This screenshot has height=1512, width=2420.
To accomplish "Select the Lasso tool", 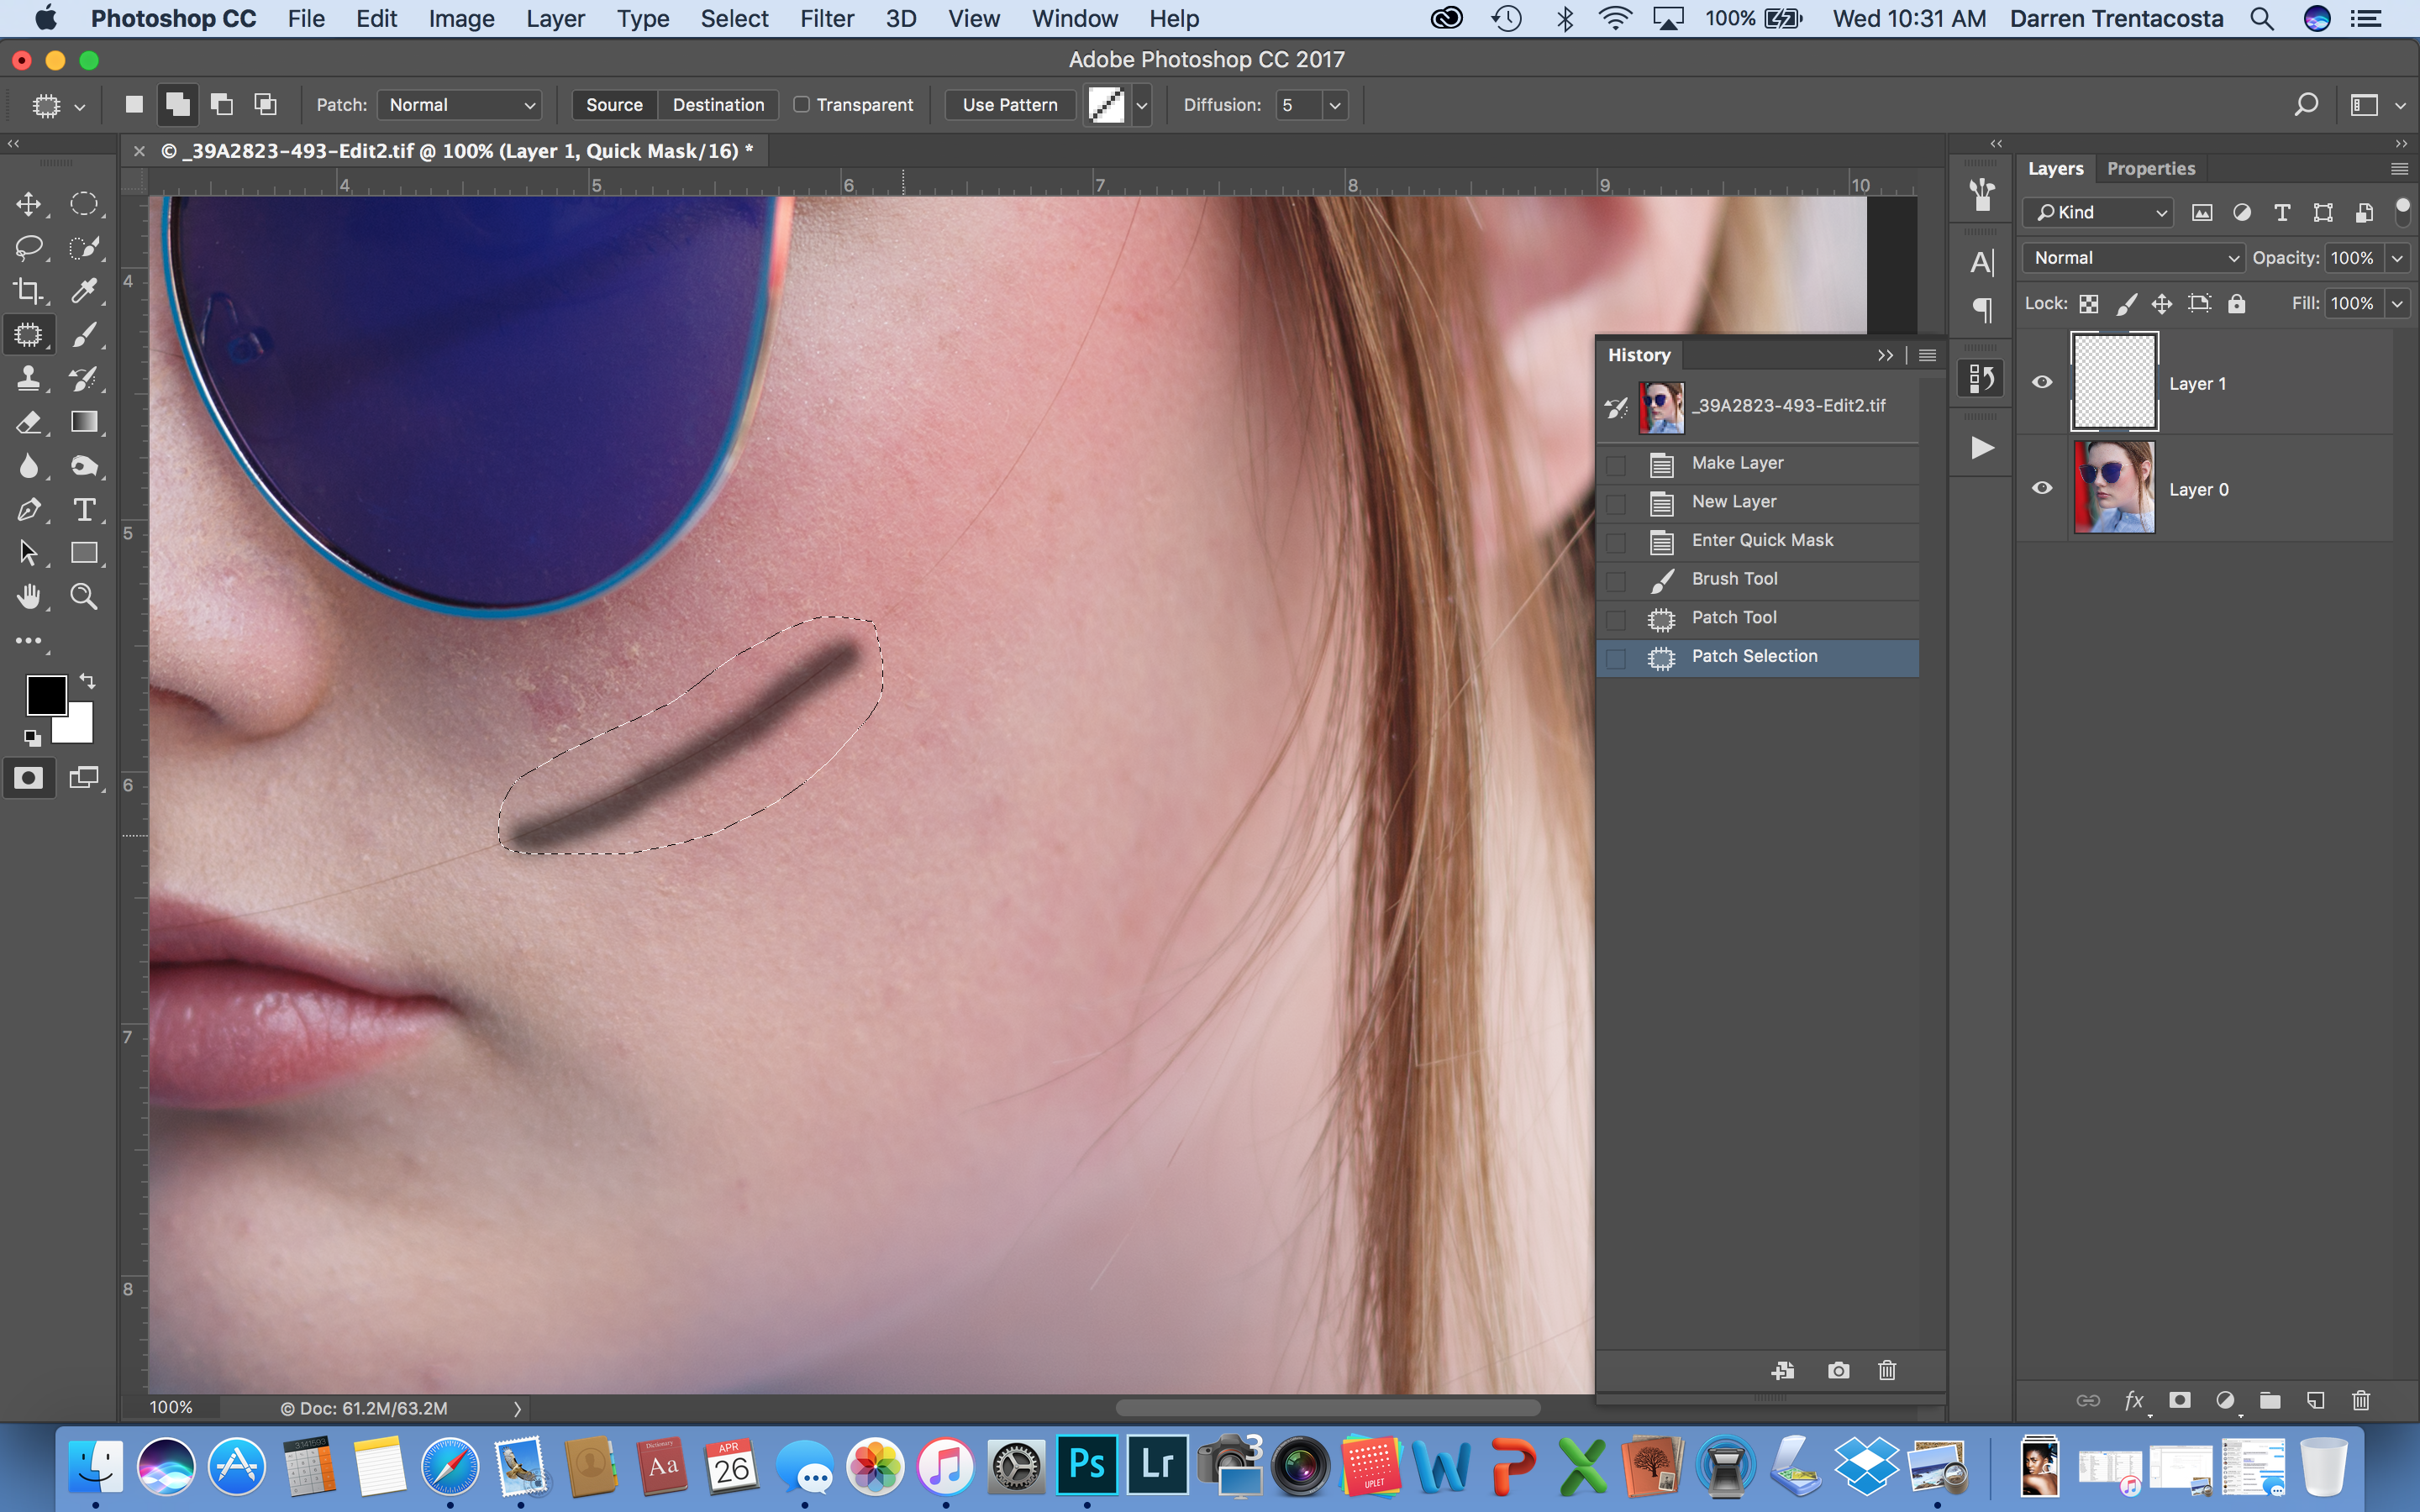I will [x=28, y=247].
